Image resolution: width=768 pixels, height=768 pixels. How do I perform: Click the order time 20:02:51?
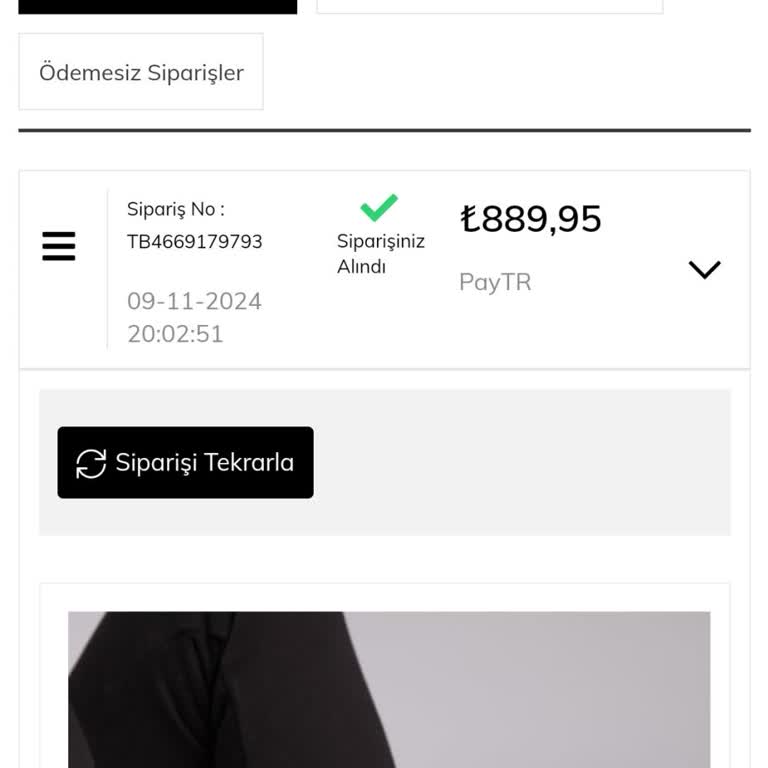tap(175, 334)
